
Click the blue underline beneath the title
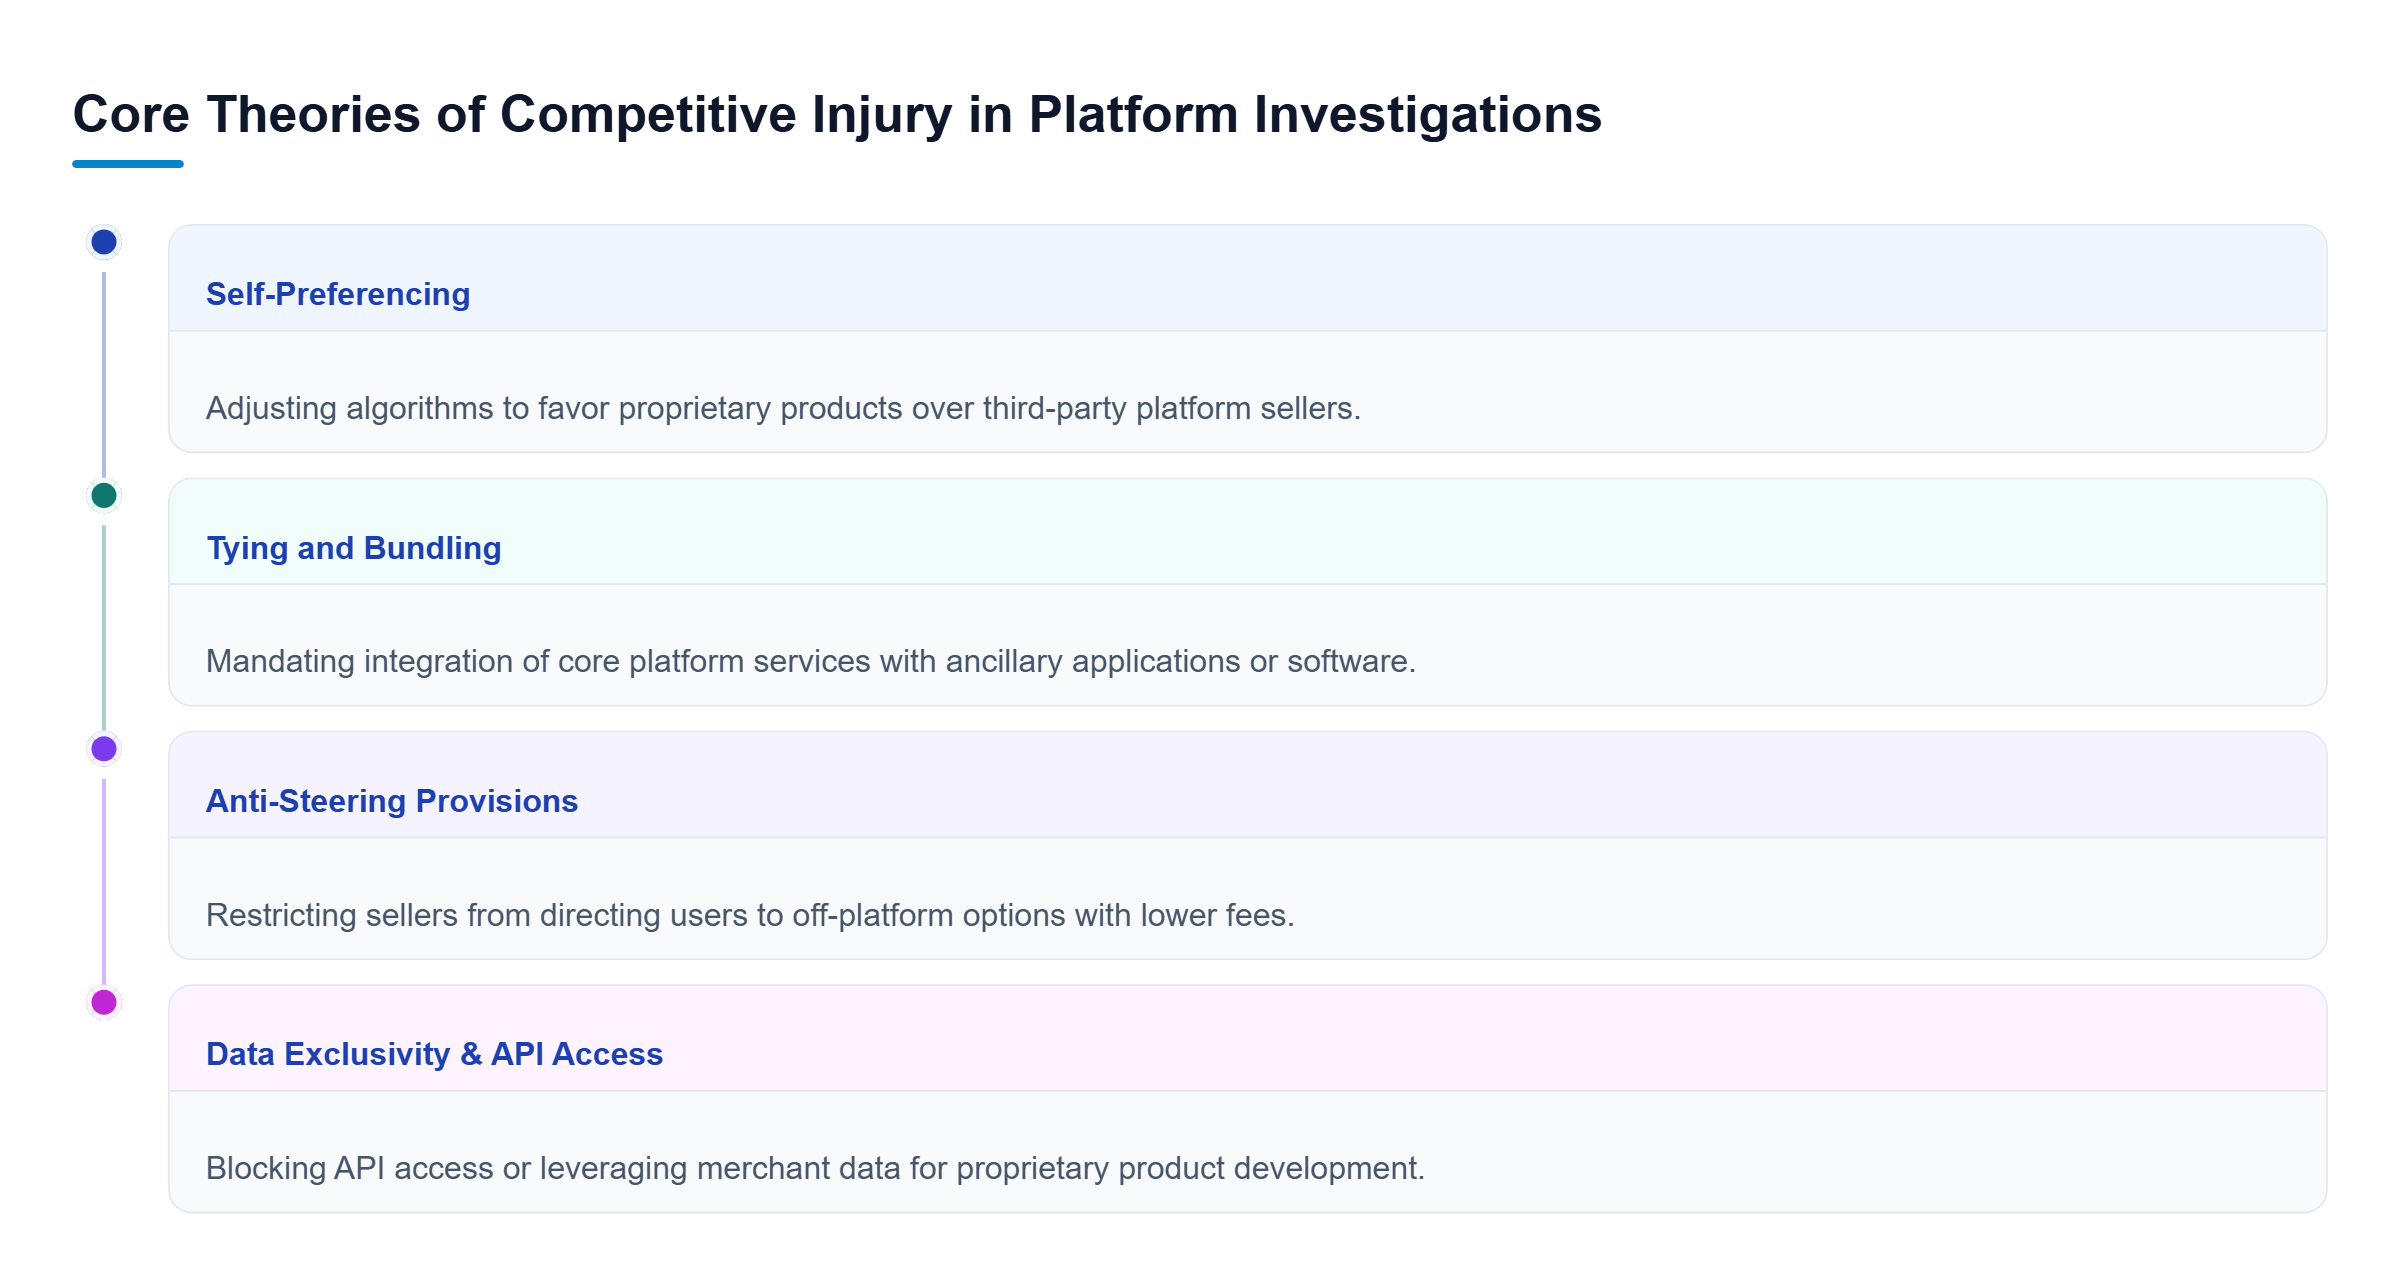point(128,164)
